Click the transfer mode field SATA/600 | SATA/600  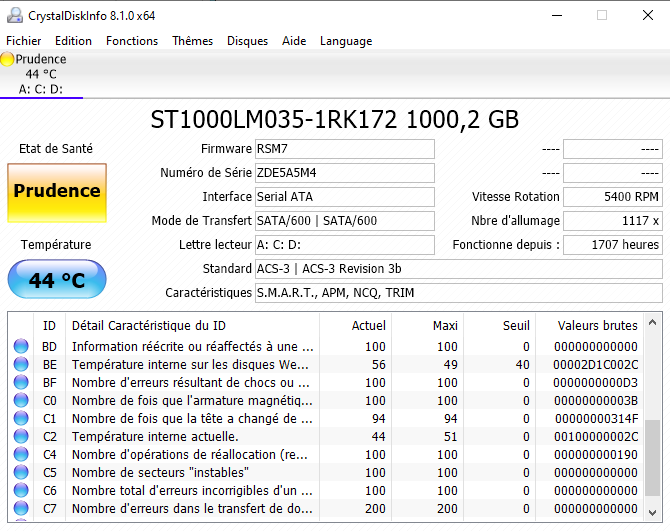[345, 221]
